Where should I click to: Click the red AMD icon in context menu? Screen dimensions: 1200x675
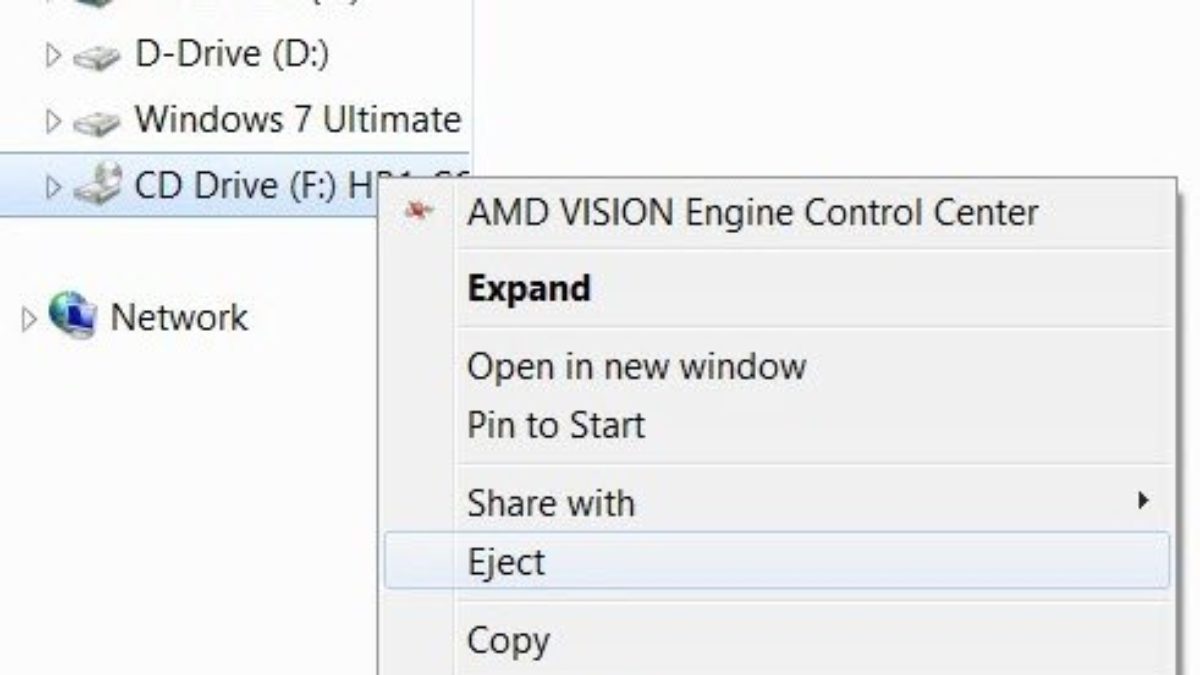(421, 212)
